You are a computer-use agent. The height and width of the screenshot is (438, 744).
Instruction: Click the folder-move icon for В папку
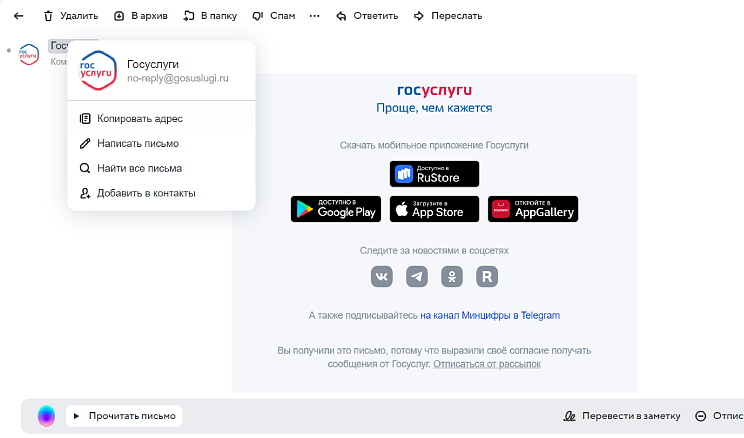(x=189, y=16)
